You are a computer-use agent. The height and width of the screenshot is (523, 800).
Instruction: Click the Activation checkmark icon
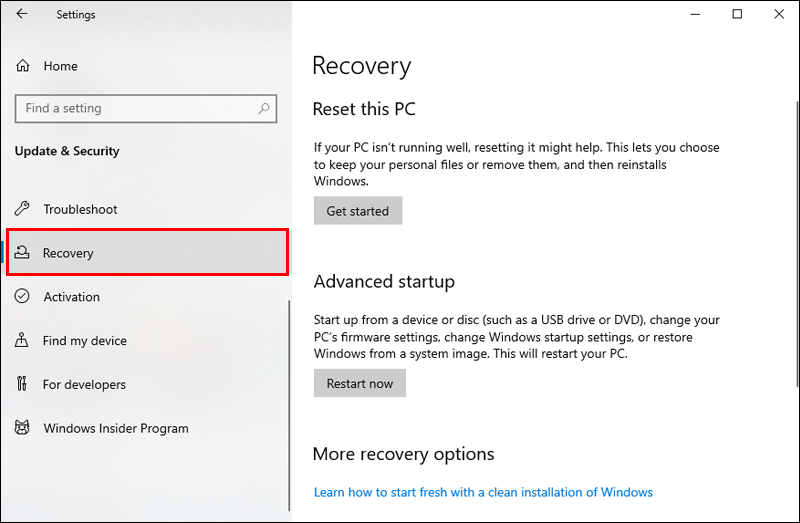(23, 297)
